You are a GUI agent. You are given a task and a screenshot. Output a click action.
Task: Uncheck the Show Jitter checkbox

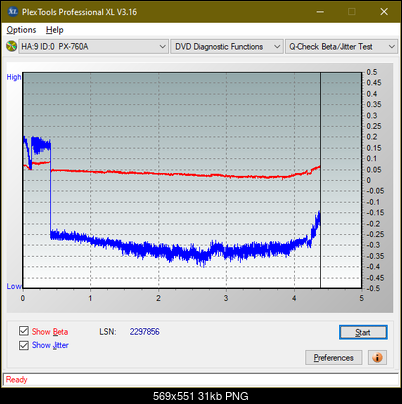tap(24, 345)
